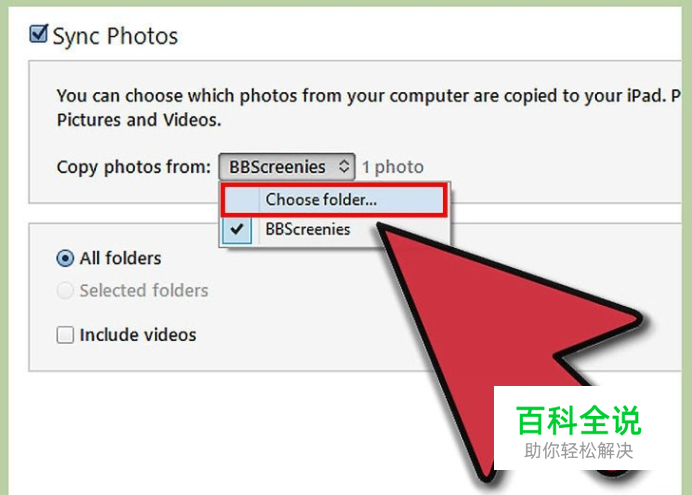The image size is (692, 495).
Task: Click the checkmark icon beside BBScreenies
Action: coord(237,229)
